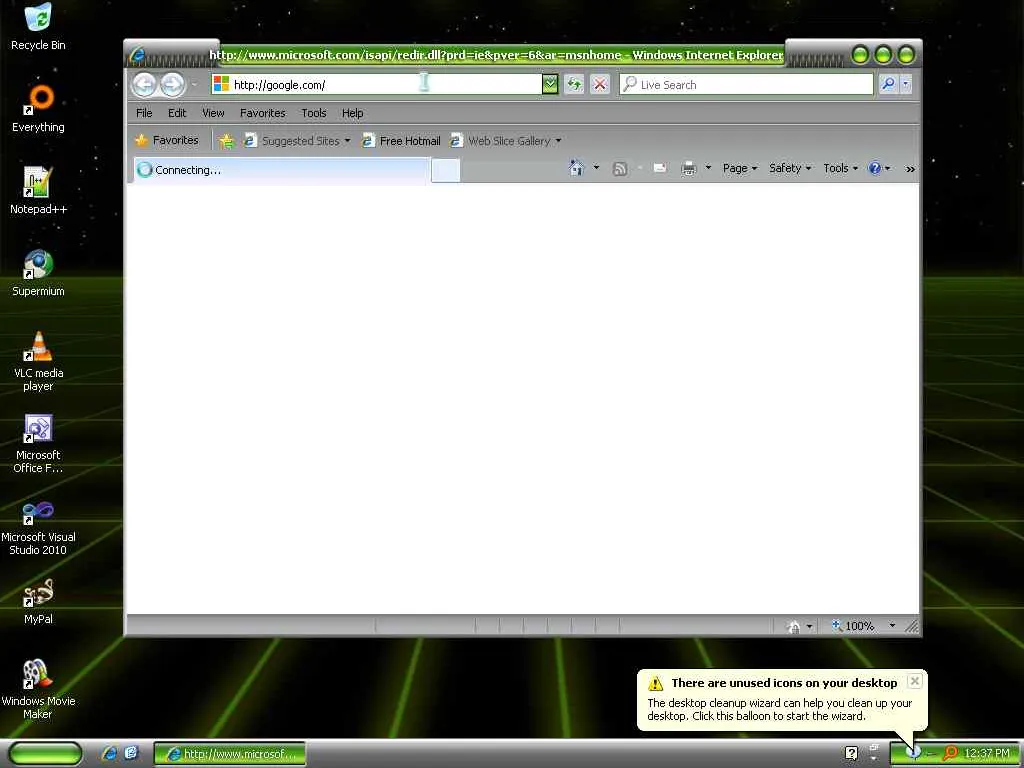The width and height of the screenshot is (1024, 768).
Task: Open the Favorites menu in menu bar
Action: (x=263, y=113)
